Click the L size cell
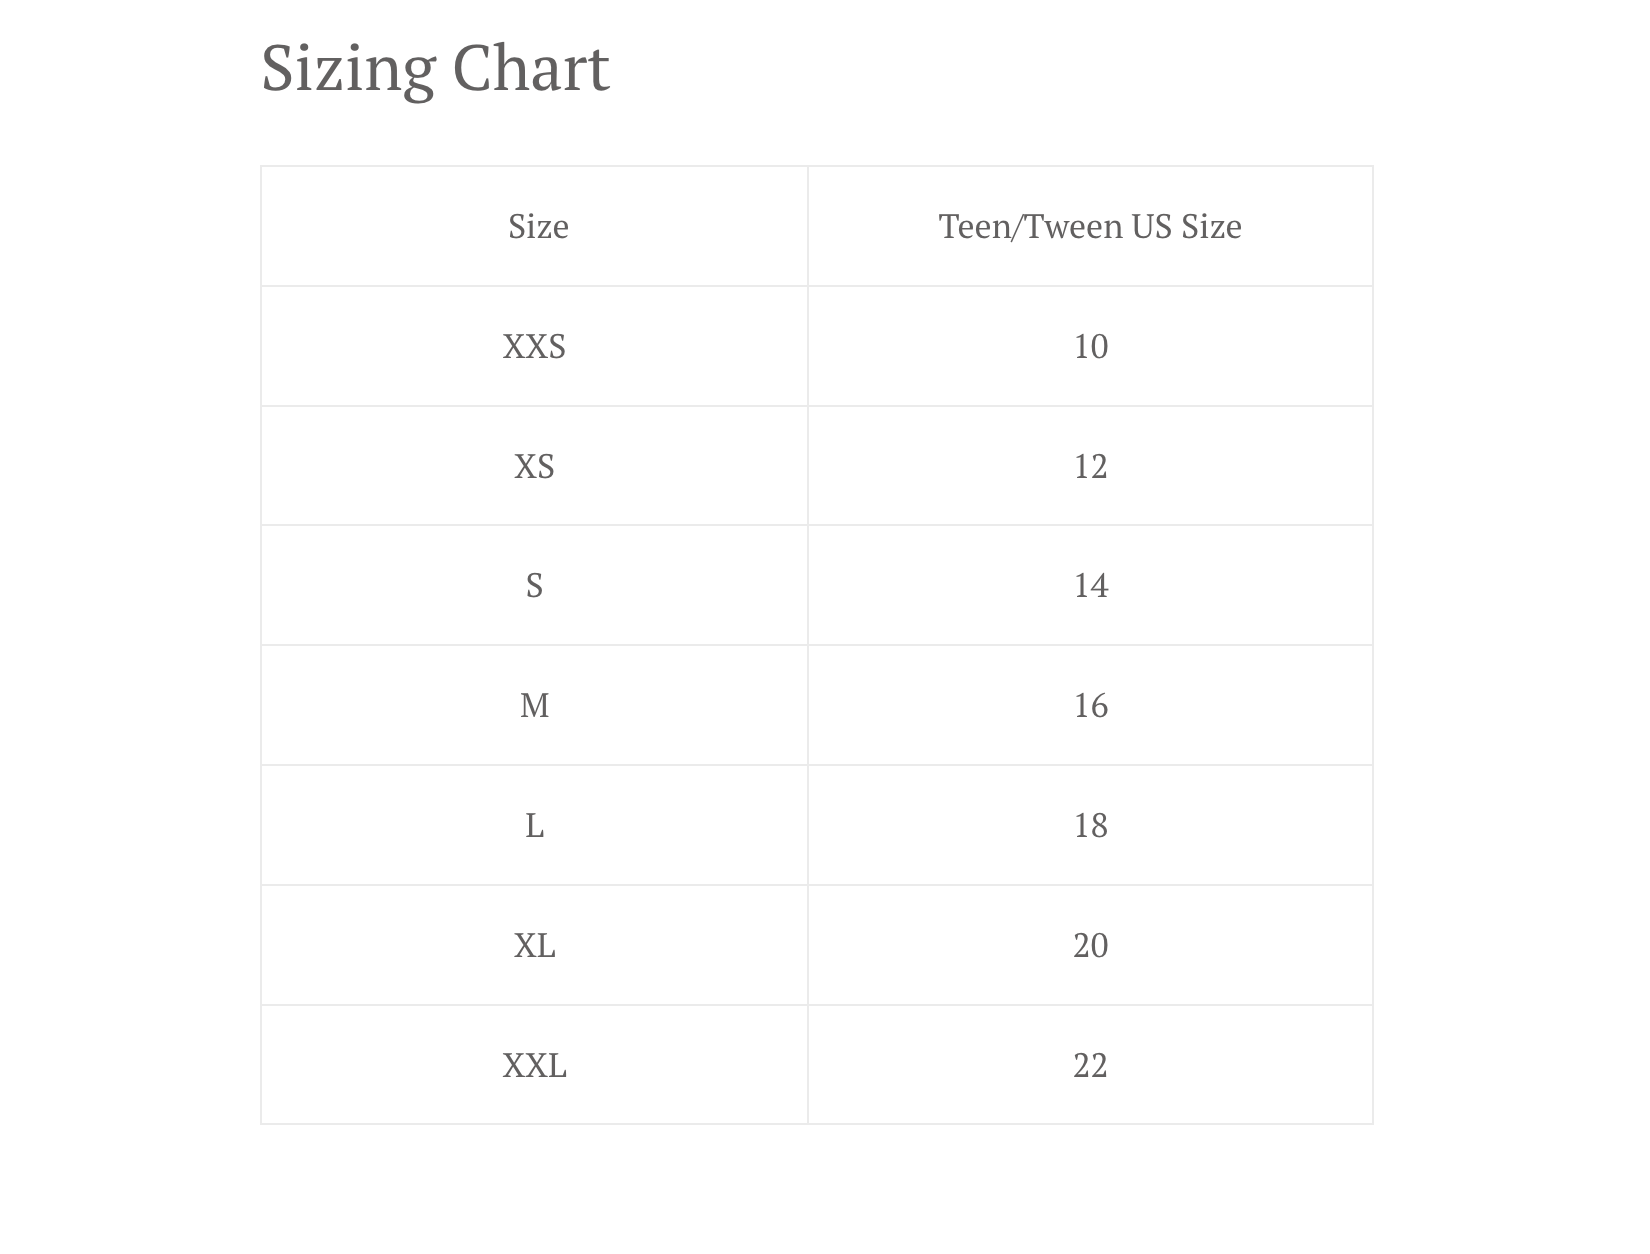Viewport: 1650px width, 1254px height. [x=534, y=825]
